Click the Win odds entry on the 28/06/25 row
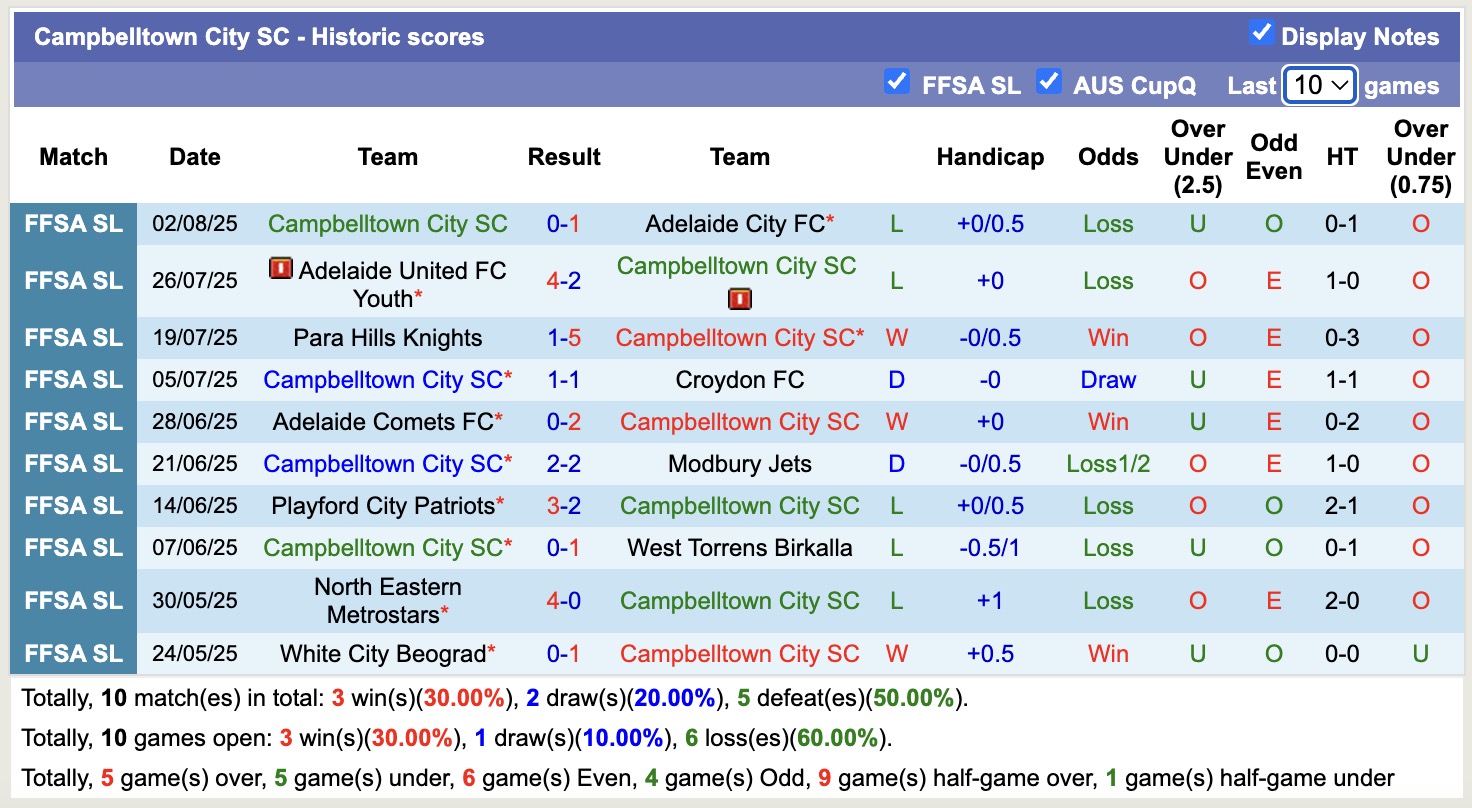This screenshot has width=1472, height=808. (1107, 422)
